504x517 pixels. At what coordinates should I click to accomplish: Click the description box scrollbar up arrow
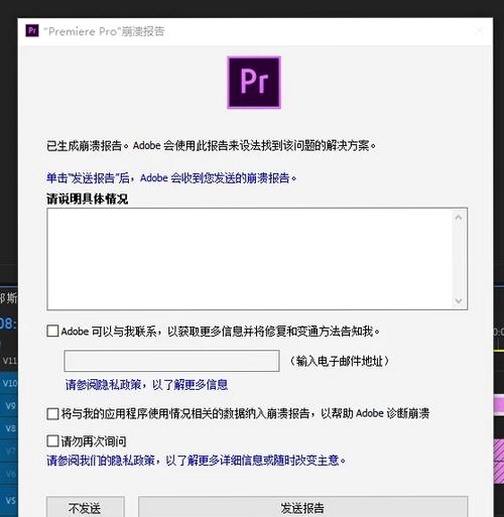[459, 218]
